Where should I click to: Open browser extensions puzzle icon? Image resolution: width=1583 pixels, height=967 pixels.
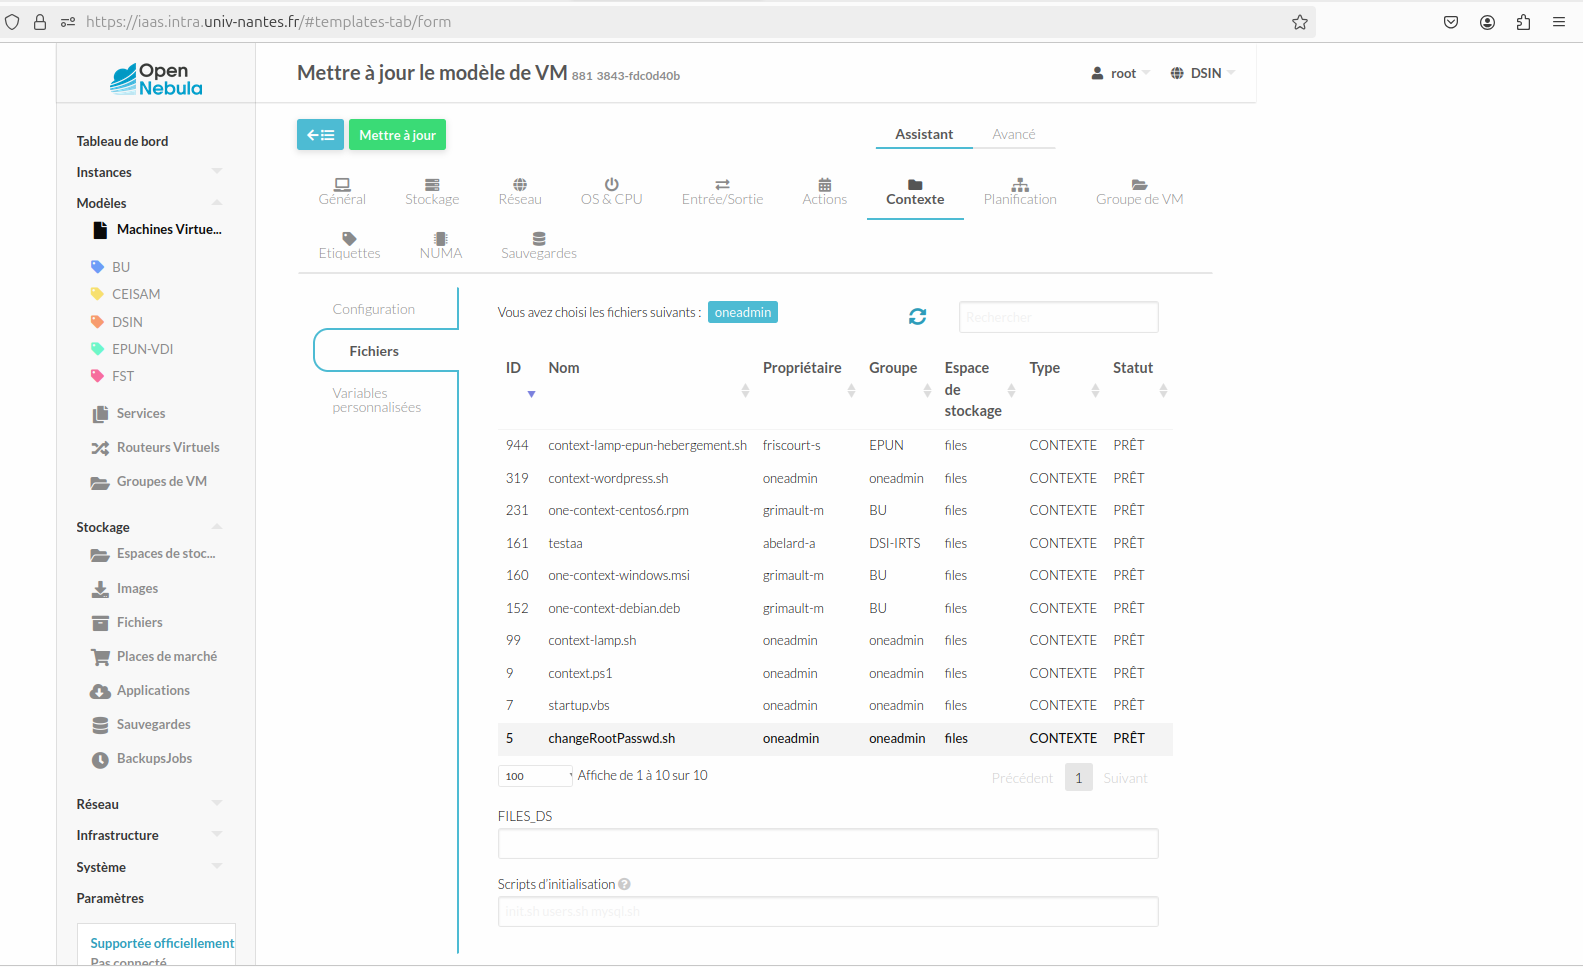click(1523, 22)
